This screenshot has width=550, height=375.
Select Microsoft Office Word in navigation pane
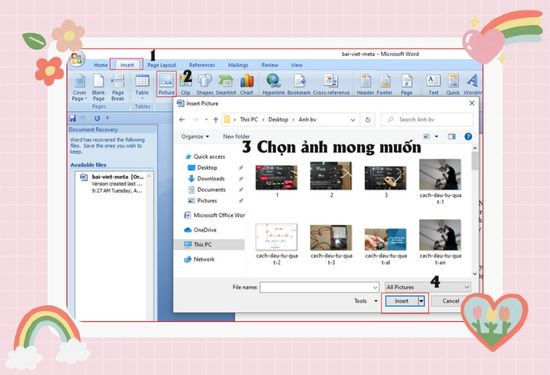click(214, 215)
